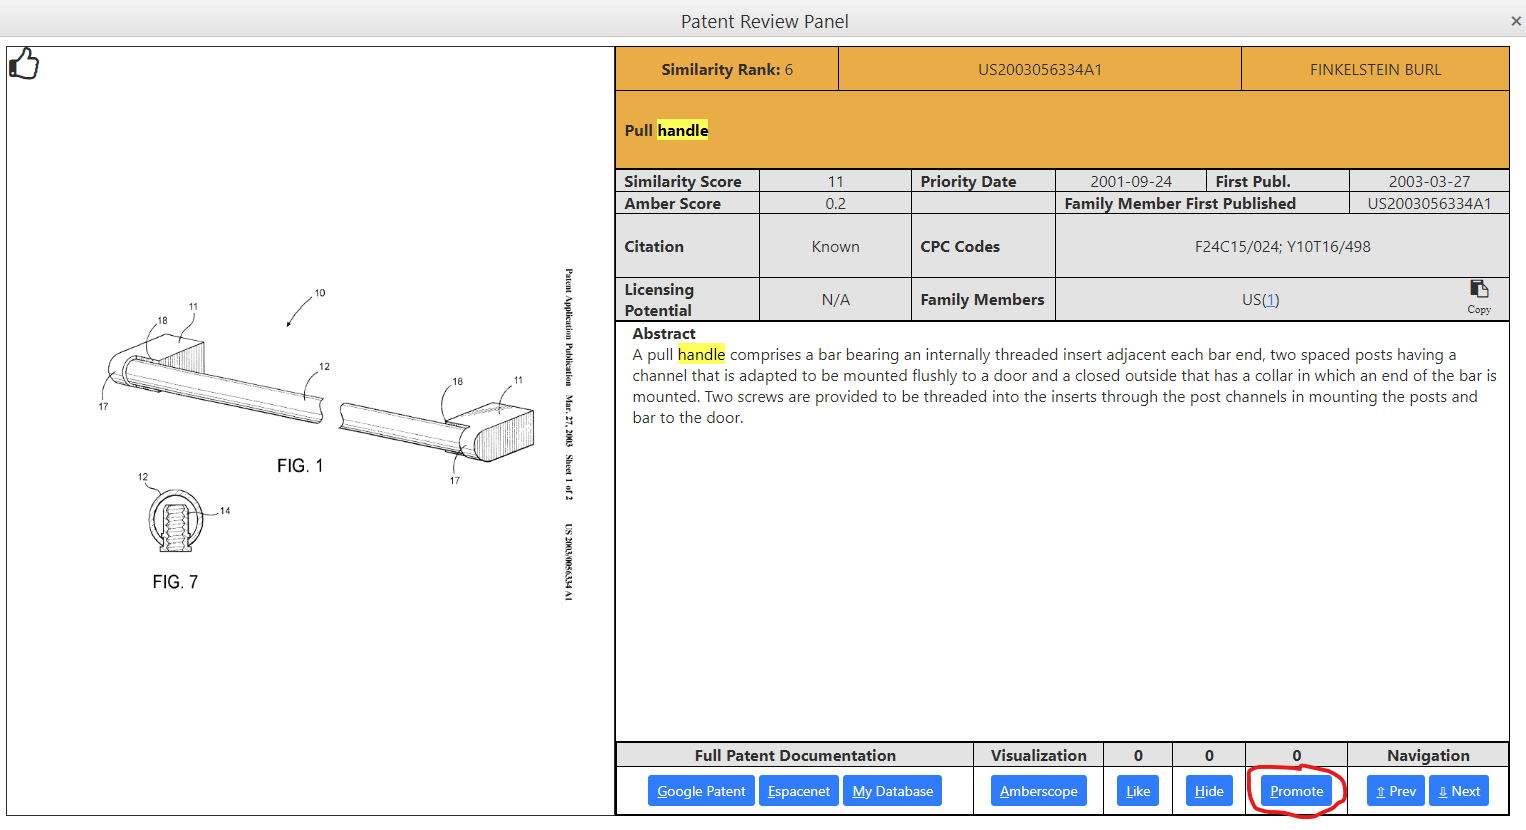This screenshot has width=1526, height=830.
Task: Click the Family Member First Published value
Action: click(x=1430, y=203)
